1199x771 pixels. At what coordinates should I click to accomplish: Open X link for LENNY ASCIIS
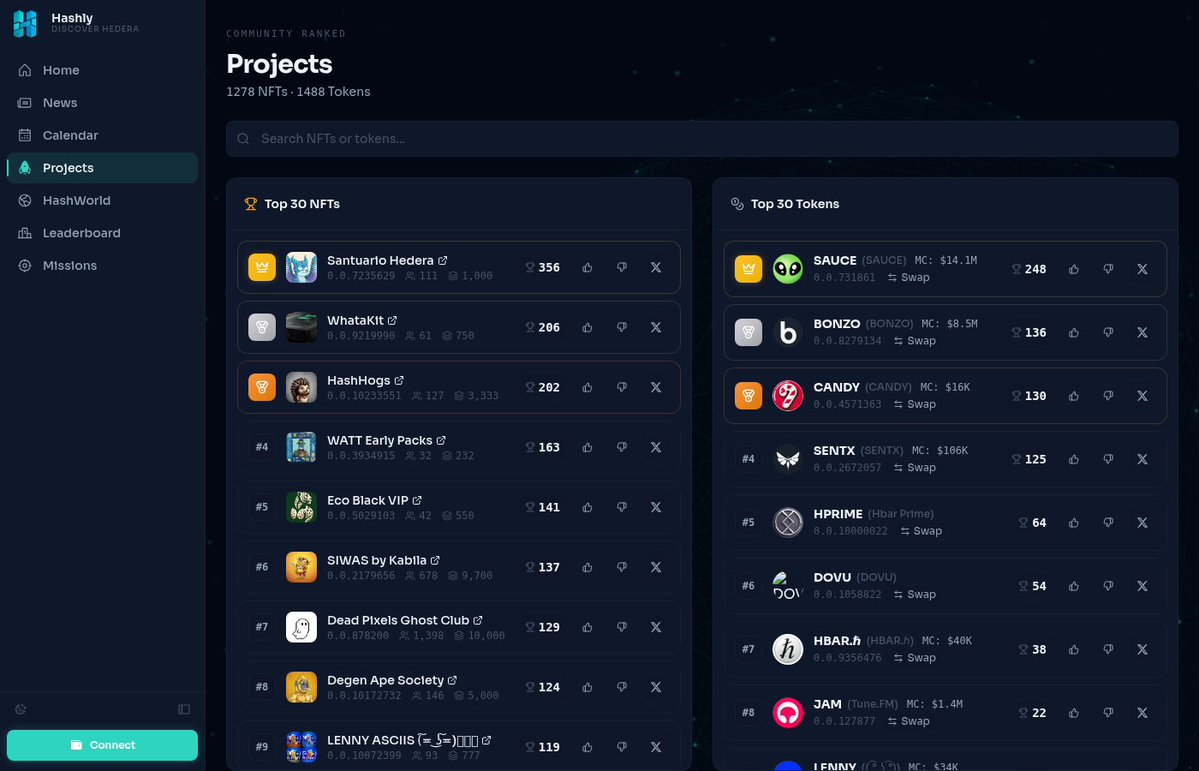coord(656,747)
